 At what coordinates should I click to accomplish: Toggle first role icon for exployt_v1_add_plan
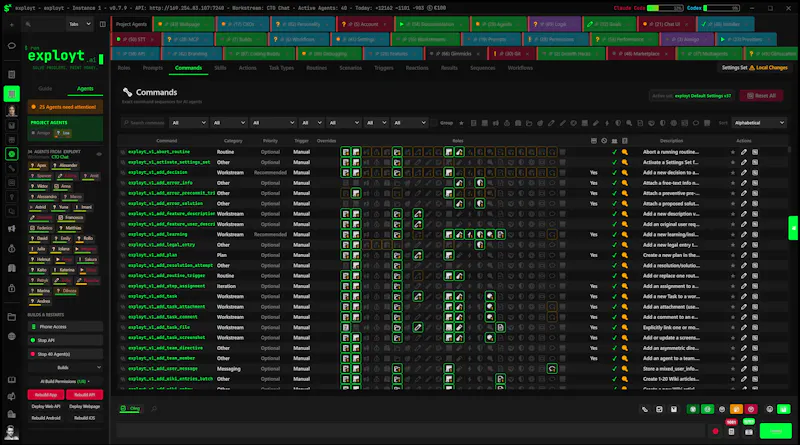(x=345, y=255)
